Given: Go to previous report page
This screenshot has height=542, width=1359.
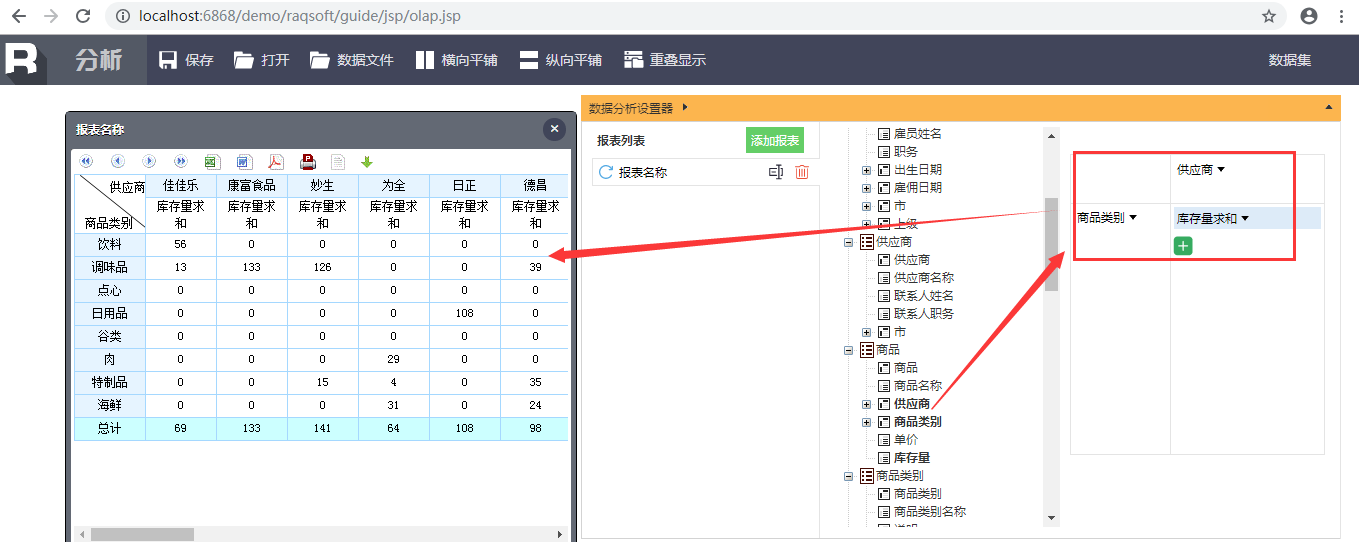Looking at the screenshot, I should pos(118,161).
